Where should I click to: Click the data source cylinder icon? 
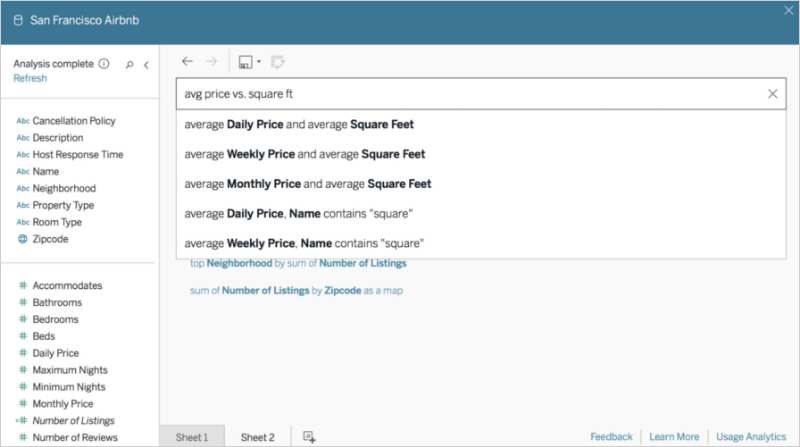click(18, 20)
